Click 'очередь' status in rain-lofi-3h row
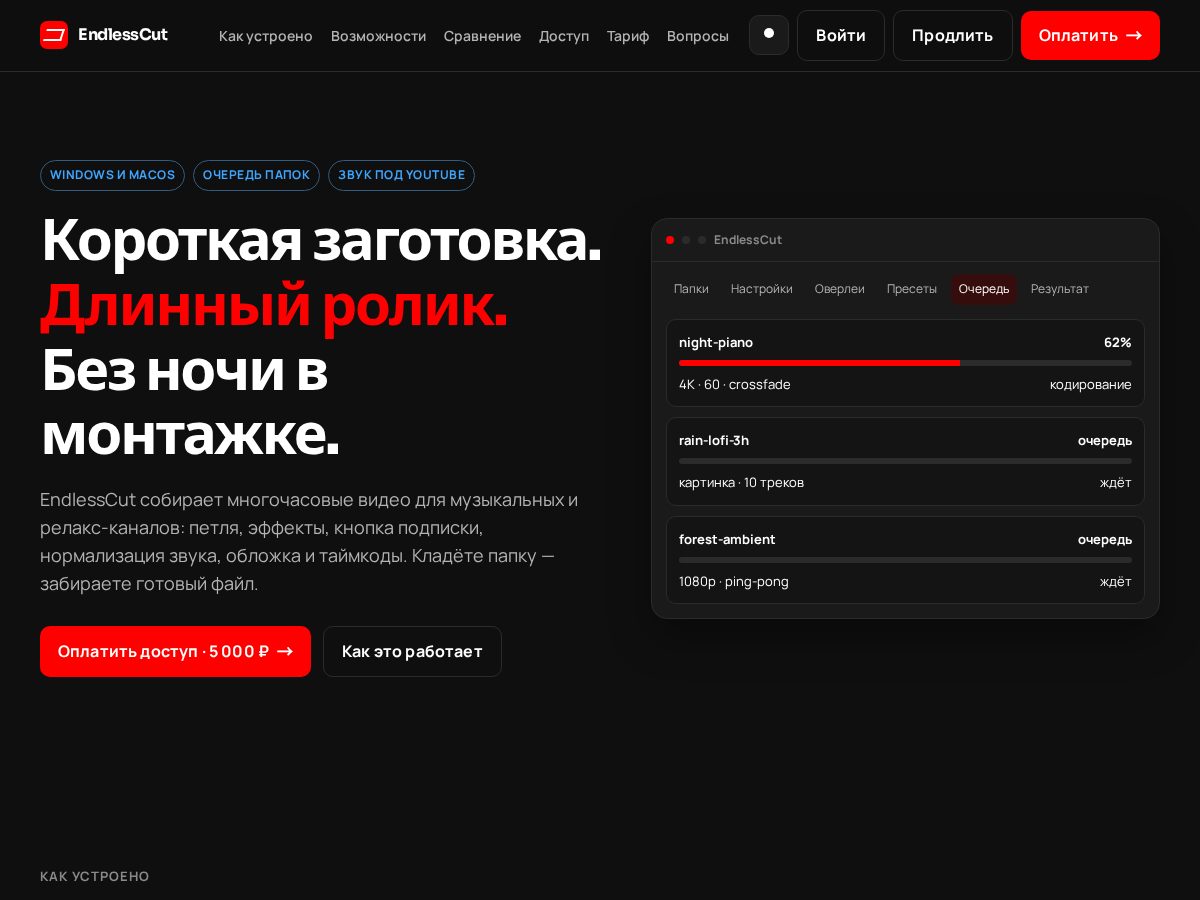Screen dimensions: 1200x900 pyautogui.click(x=1105, y=440)
